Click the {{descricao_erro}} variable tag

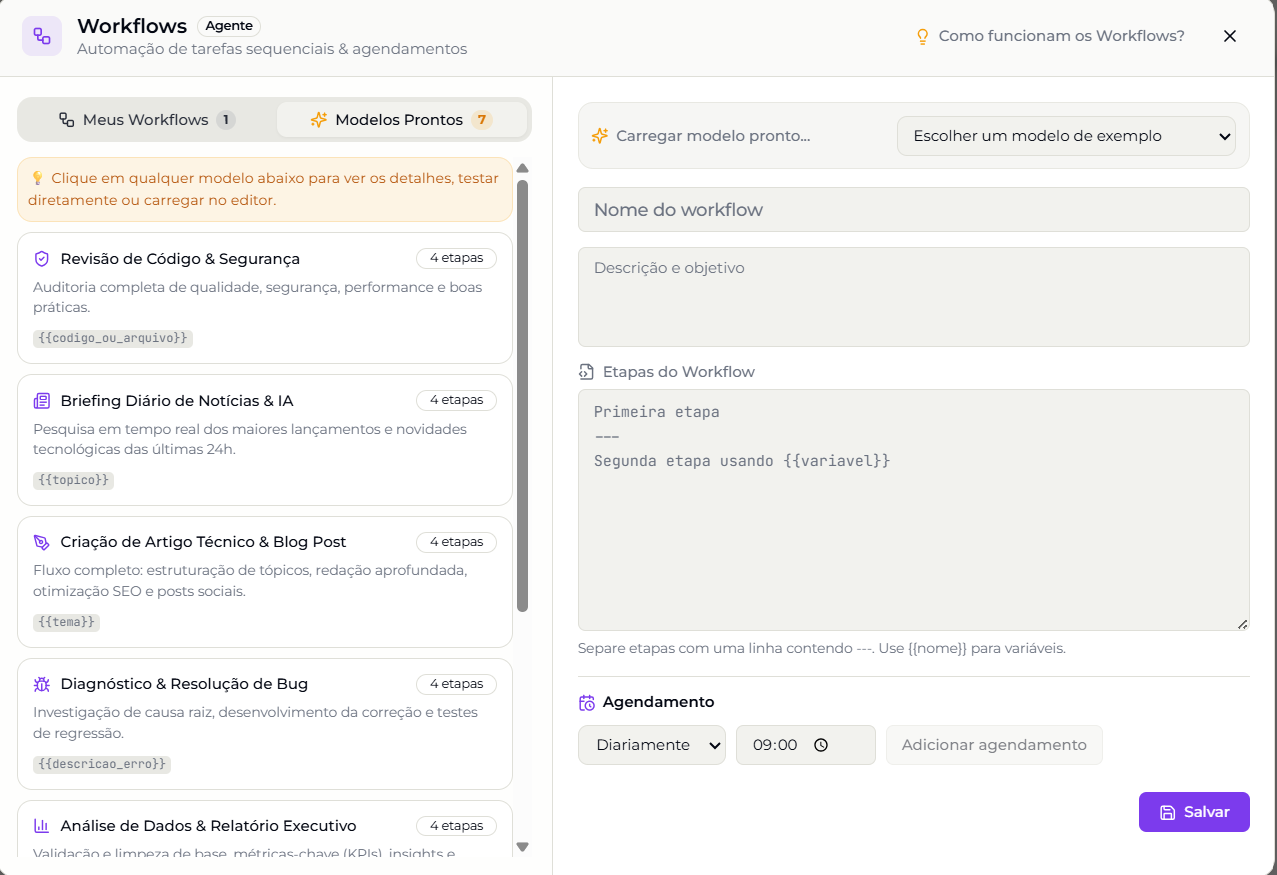point(102,764)
